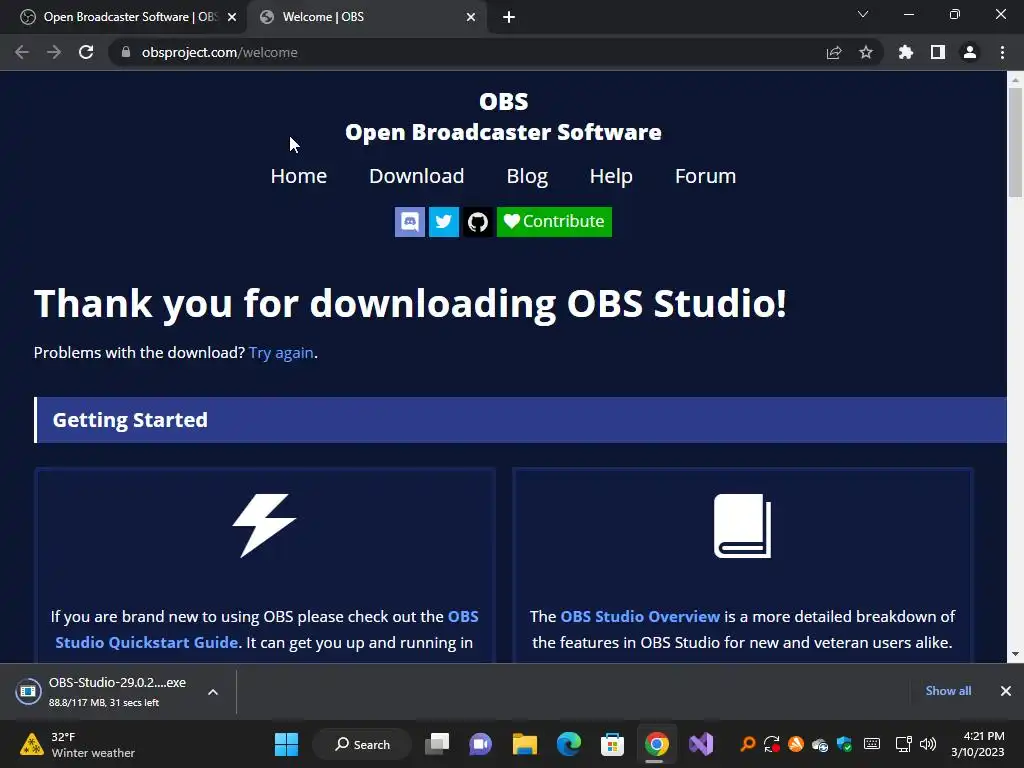Open the Twitter icon link
This screenshot has width=1024, height=768.
pyautogui.click(x=443, y=222)
